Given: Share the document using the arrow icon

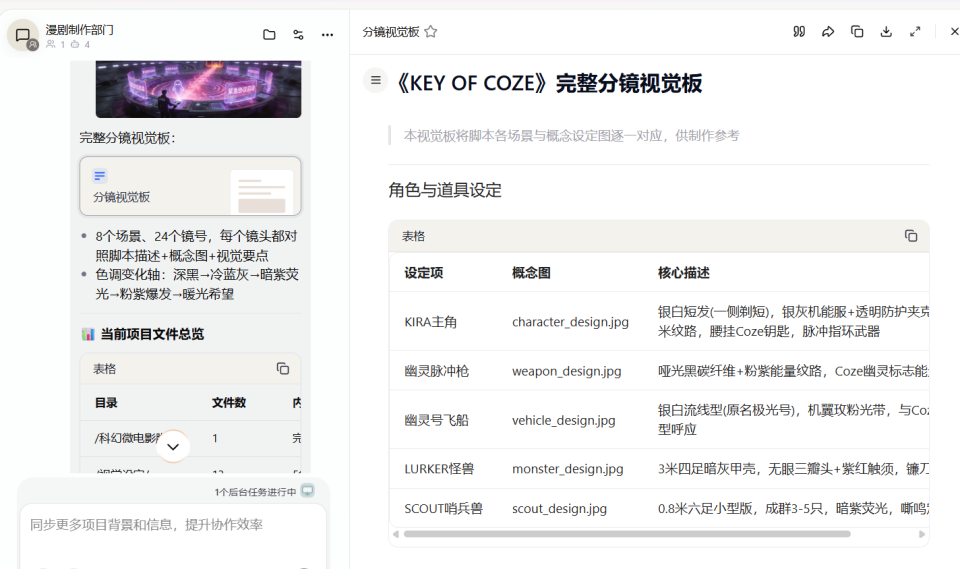Looking at the screenshot, I should click(x=828, y=32).
